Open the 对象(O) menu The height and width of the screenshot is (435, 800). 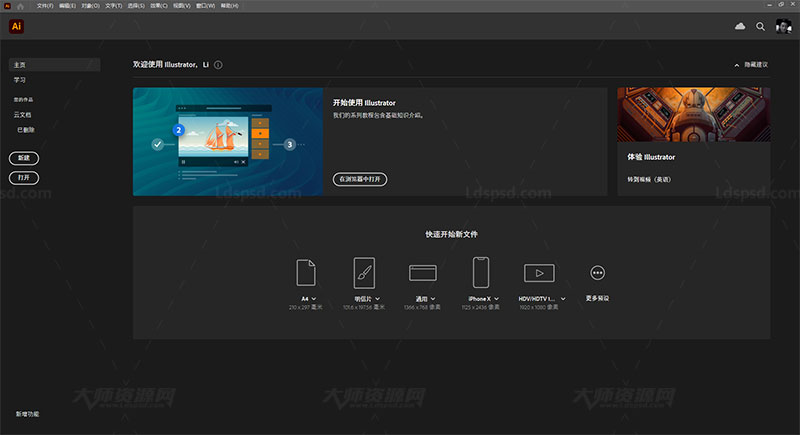90,6
